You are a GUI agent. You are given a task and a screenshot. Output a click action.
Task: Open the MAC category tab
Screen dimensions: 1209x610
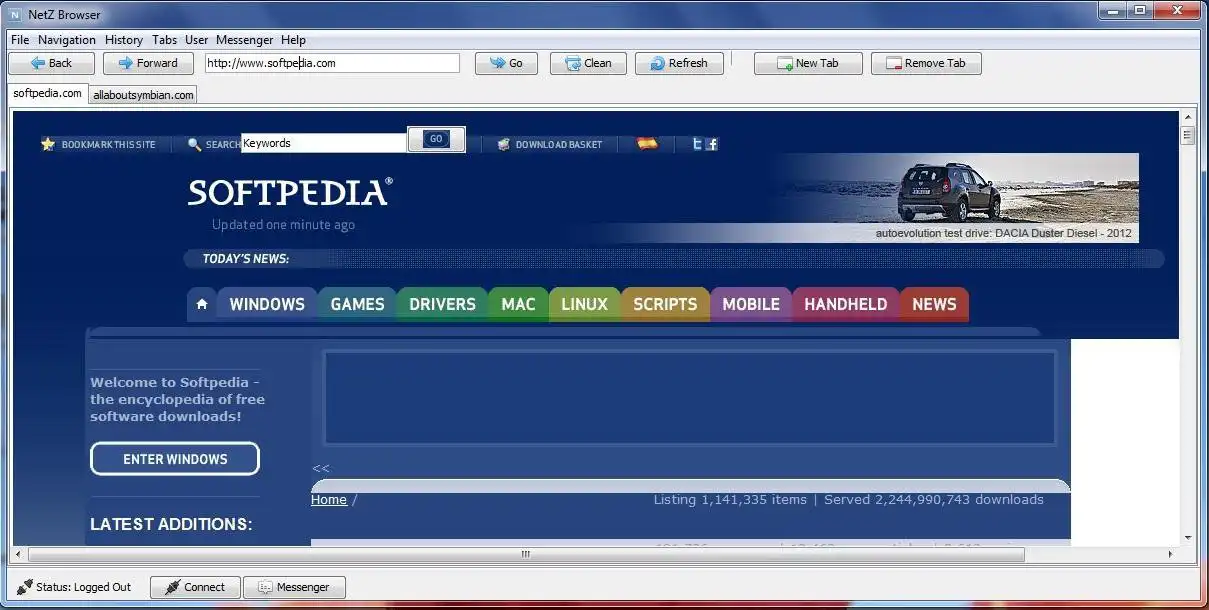pyautogui.click(x=518, y=304)
